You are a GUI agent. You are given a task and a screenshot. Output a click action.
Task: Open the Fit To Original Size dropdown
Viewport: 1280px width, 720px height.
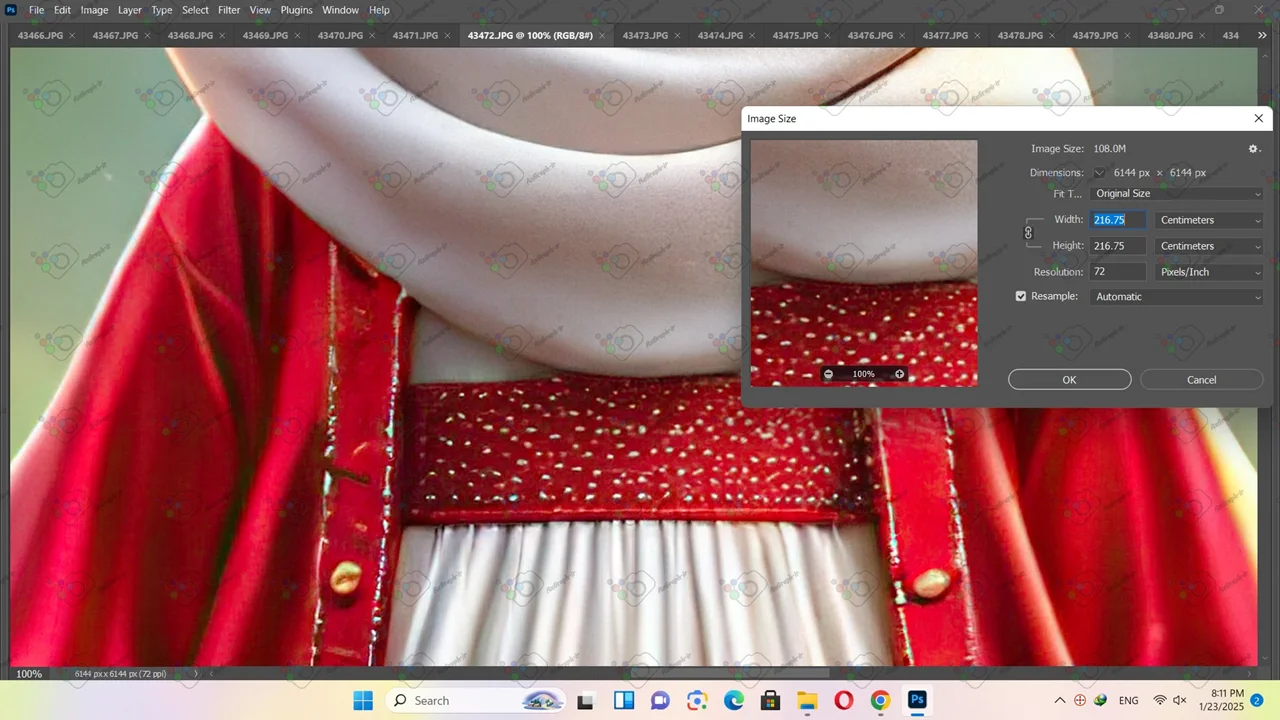coord(1177,194)
